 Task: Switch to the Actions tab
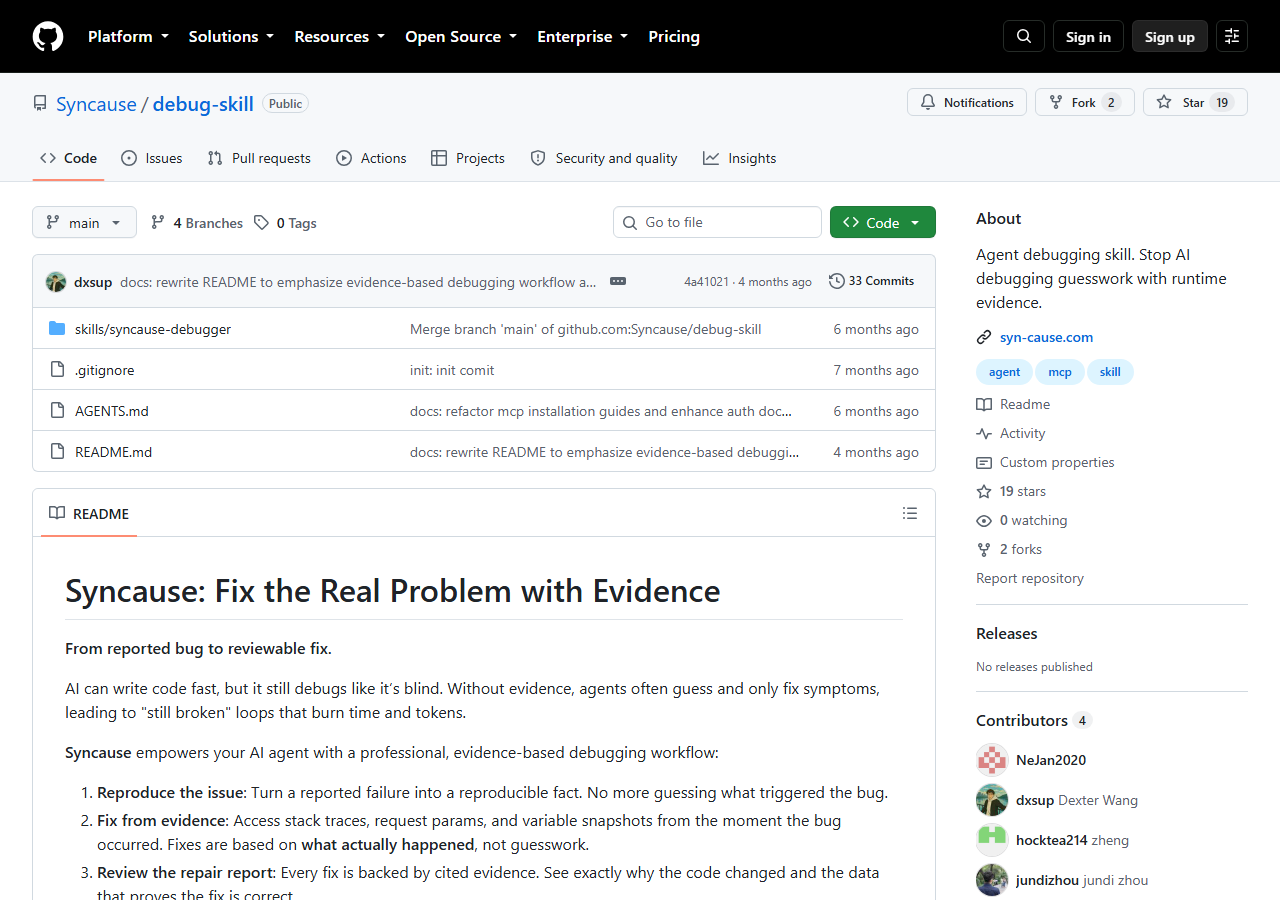pyautogui.click(x=371, y=158)
